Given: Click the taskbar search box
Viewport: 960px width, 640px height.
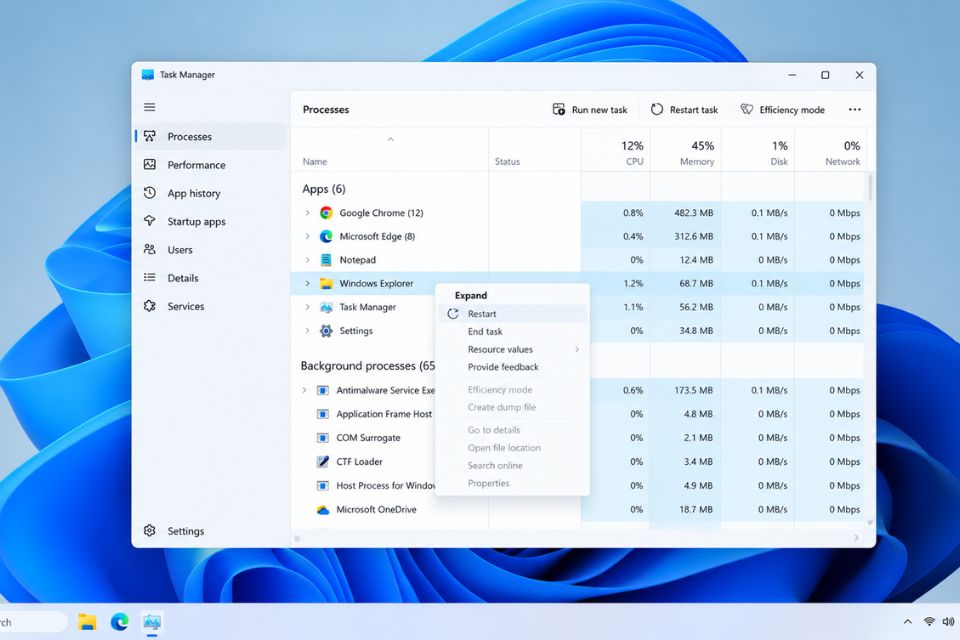Looking at the screenshot, I should coord(32,622).
